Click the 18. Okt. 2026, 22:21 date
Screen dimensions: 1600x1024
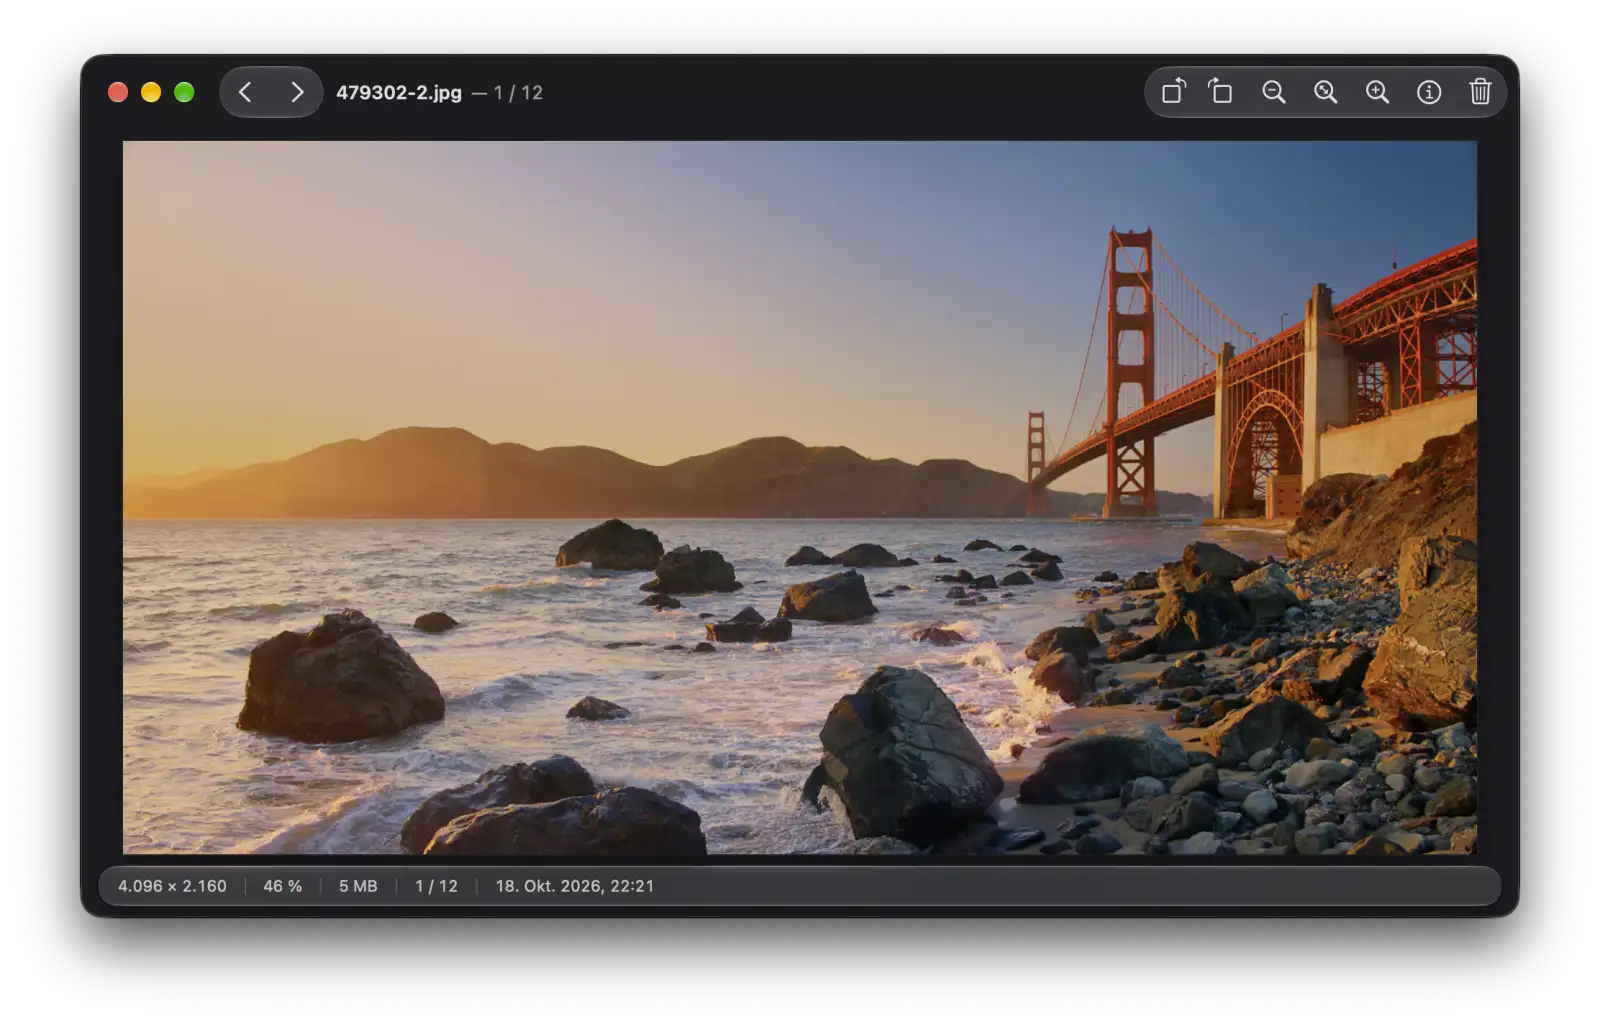point(575,886)
